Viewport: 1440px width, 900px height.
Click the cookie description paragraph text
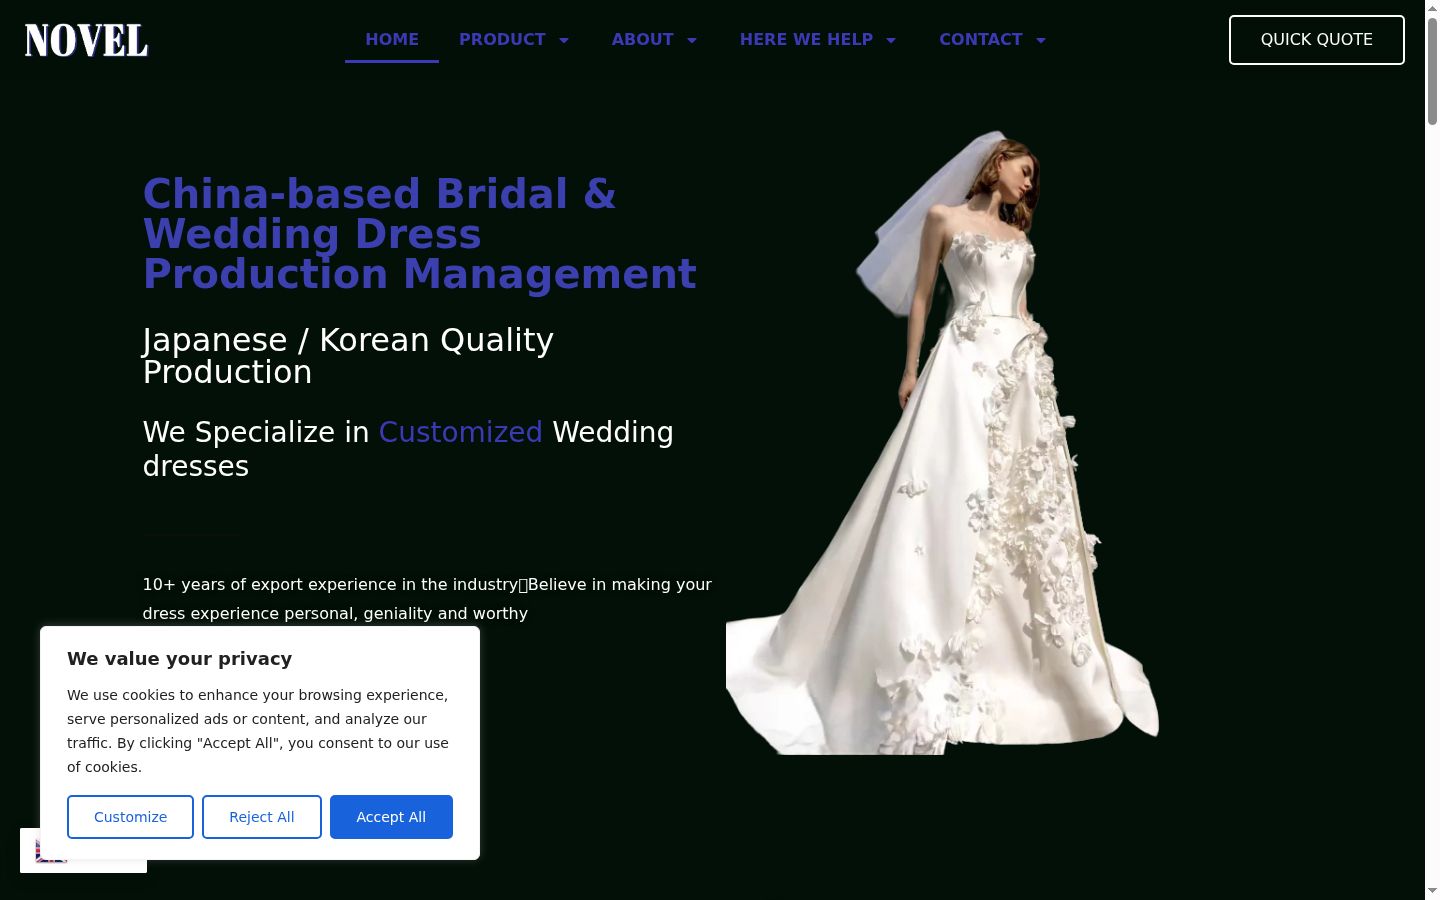point(258,731)
